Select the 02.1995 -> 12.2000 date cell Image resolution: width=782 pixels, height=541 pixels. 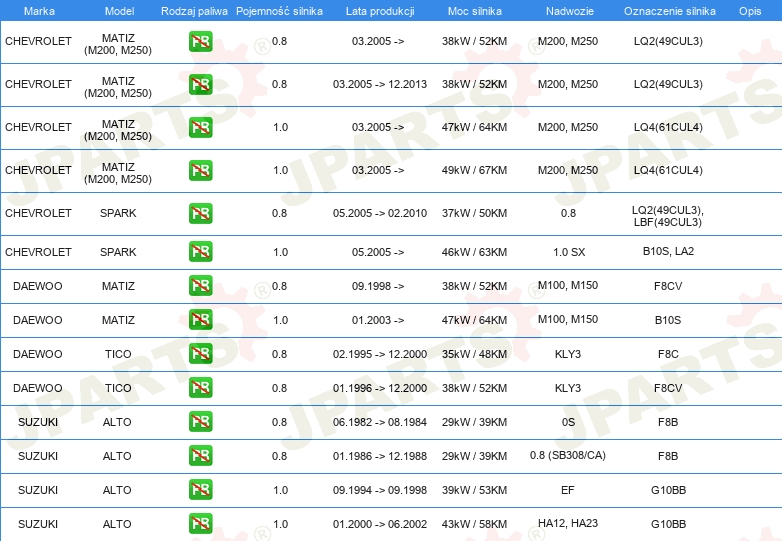380,354
